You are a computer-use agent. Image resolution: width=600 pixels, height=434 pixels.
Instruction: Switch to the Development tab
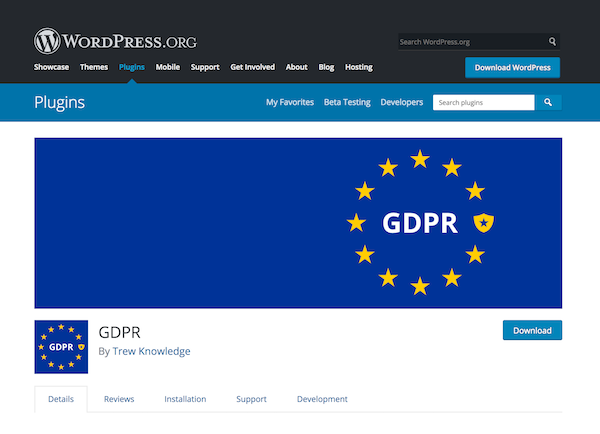tap(322, 399)
